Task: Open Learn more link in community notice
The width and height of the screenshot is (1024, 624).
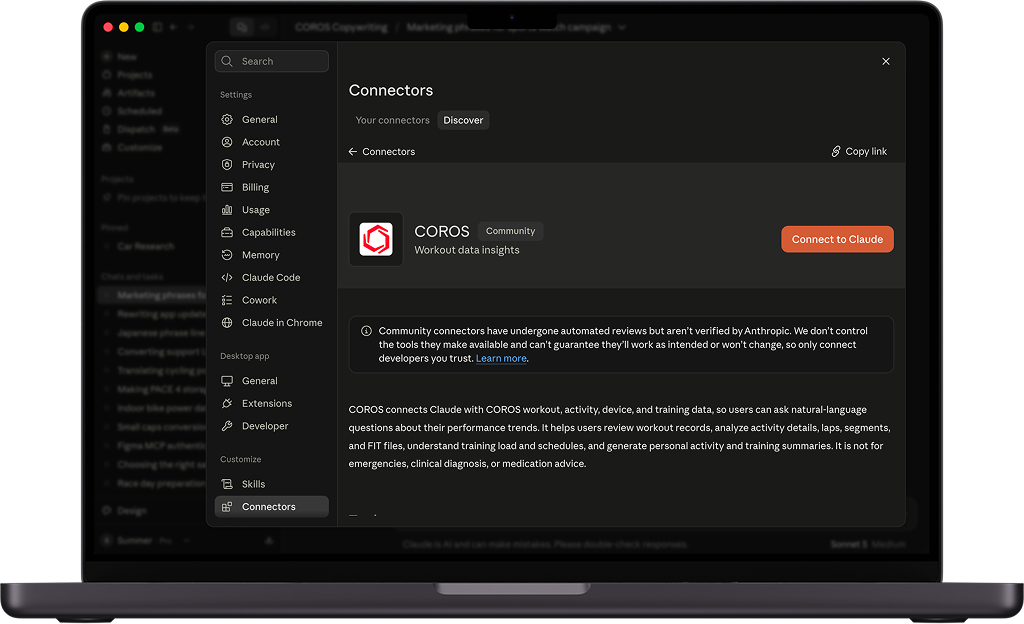Action: [501, 358]
